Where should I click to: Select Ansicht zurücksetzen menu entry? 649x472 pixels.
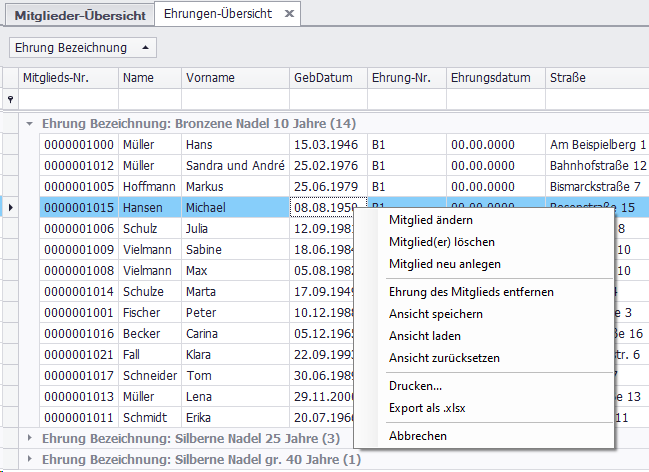[x=444, y=358]
